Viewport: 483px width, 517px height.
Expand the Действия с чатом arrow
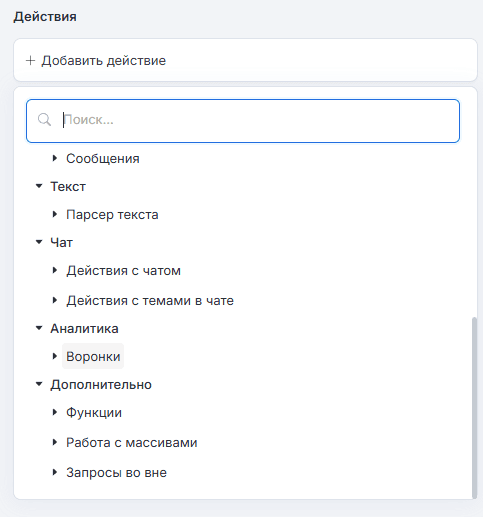click(55, 270)
